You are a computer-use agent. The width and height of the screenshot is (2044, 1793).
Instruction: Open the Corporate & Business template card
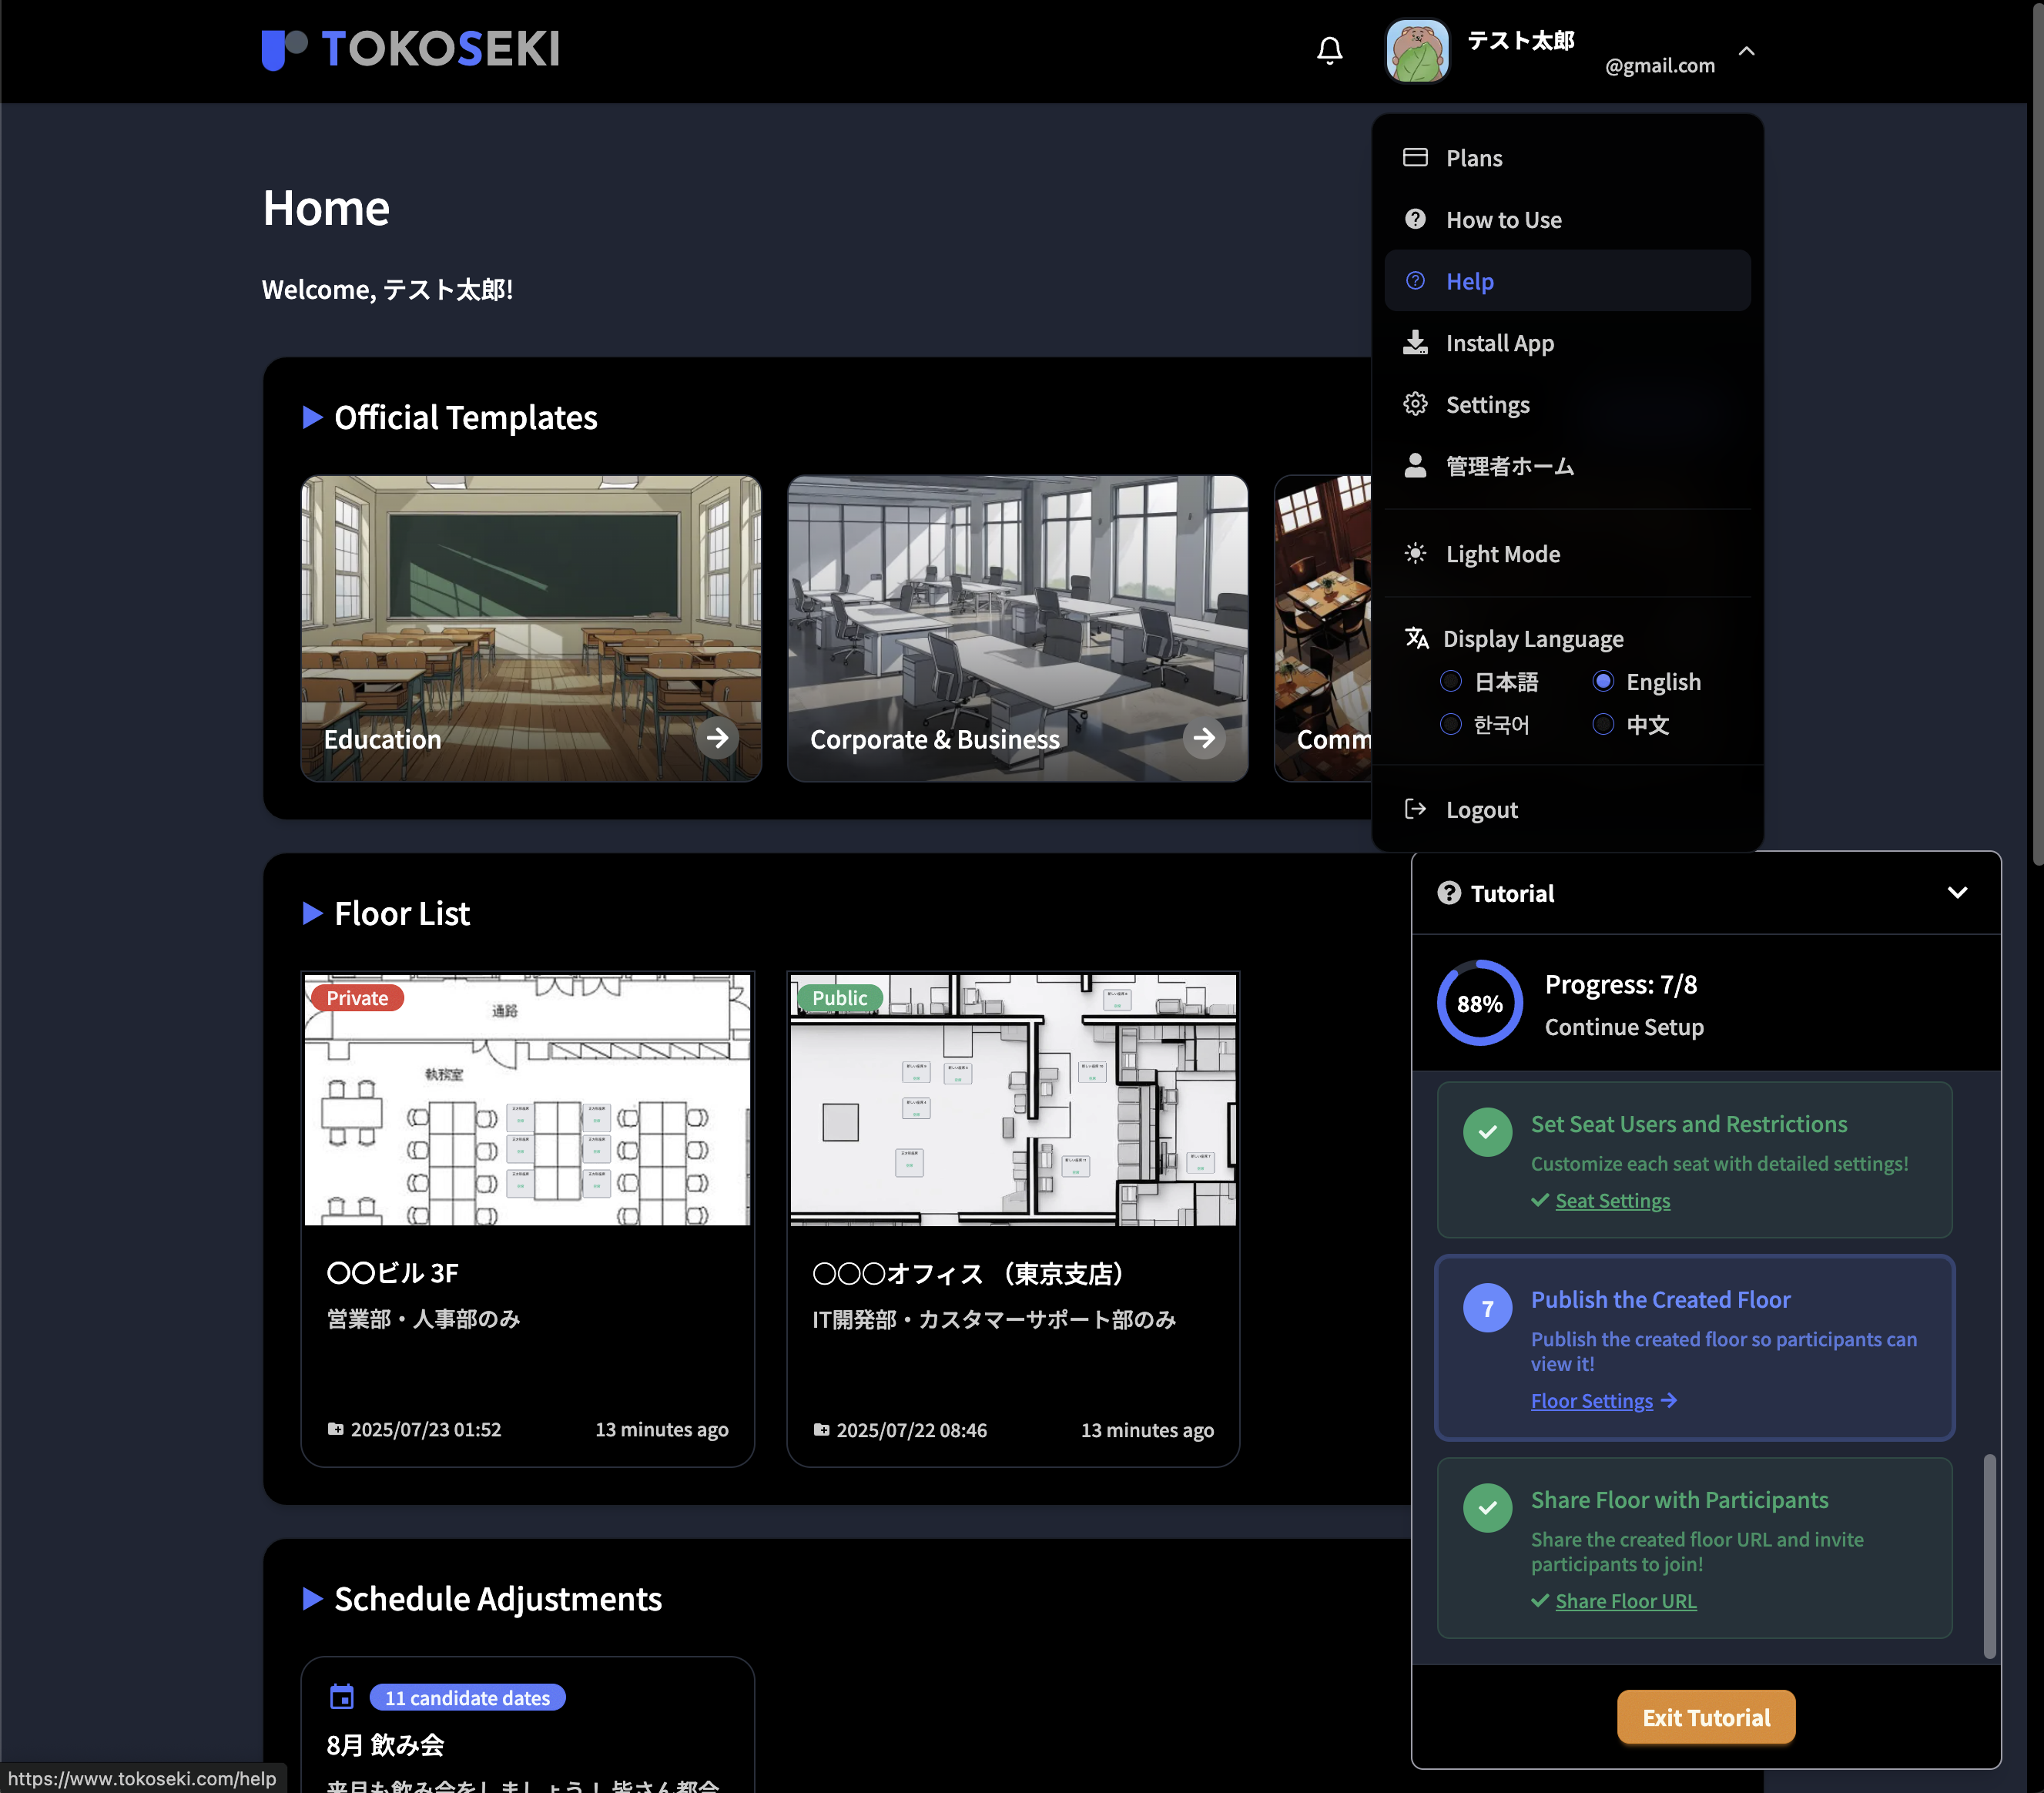[1017, 628]
